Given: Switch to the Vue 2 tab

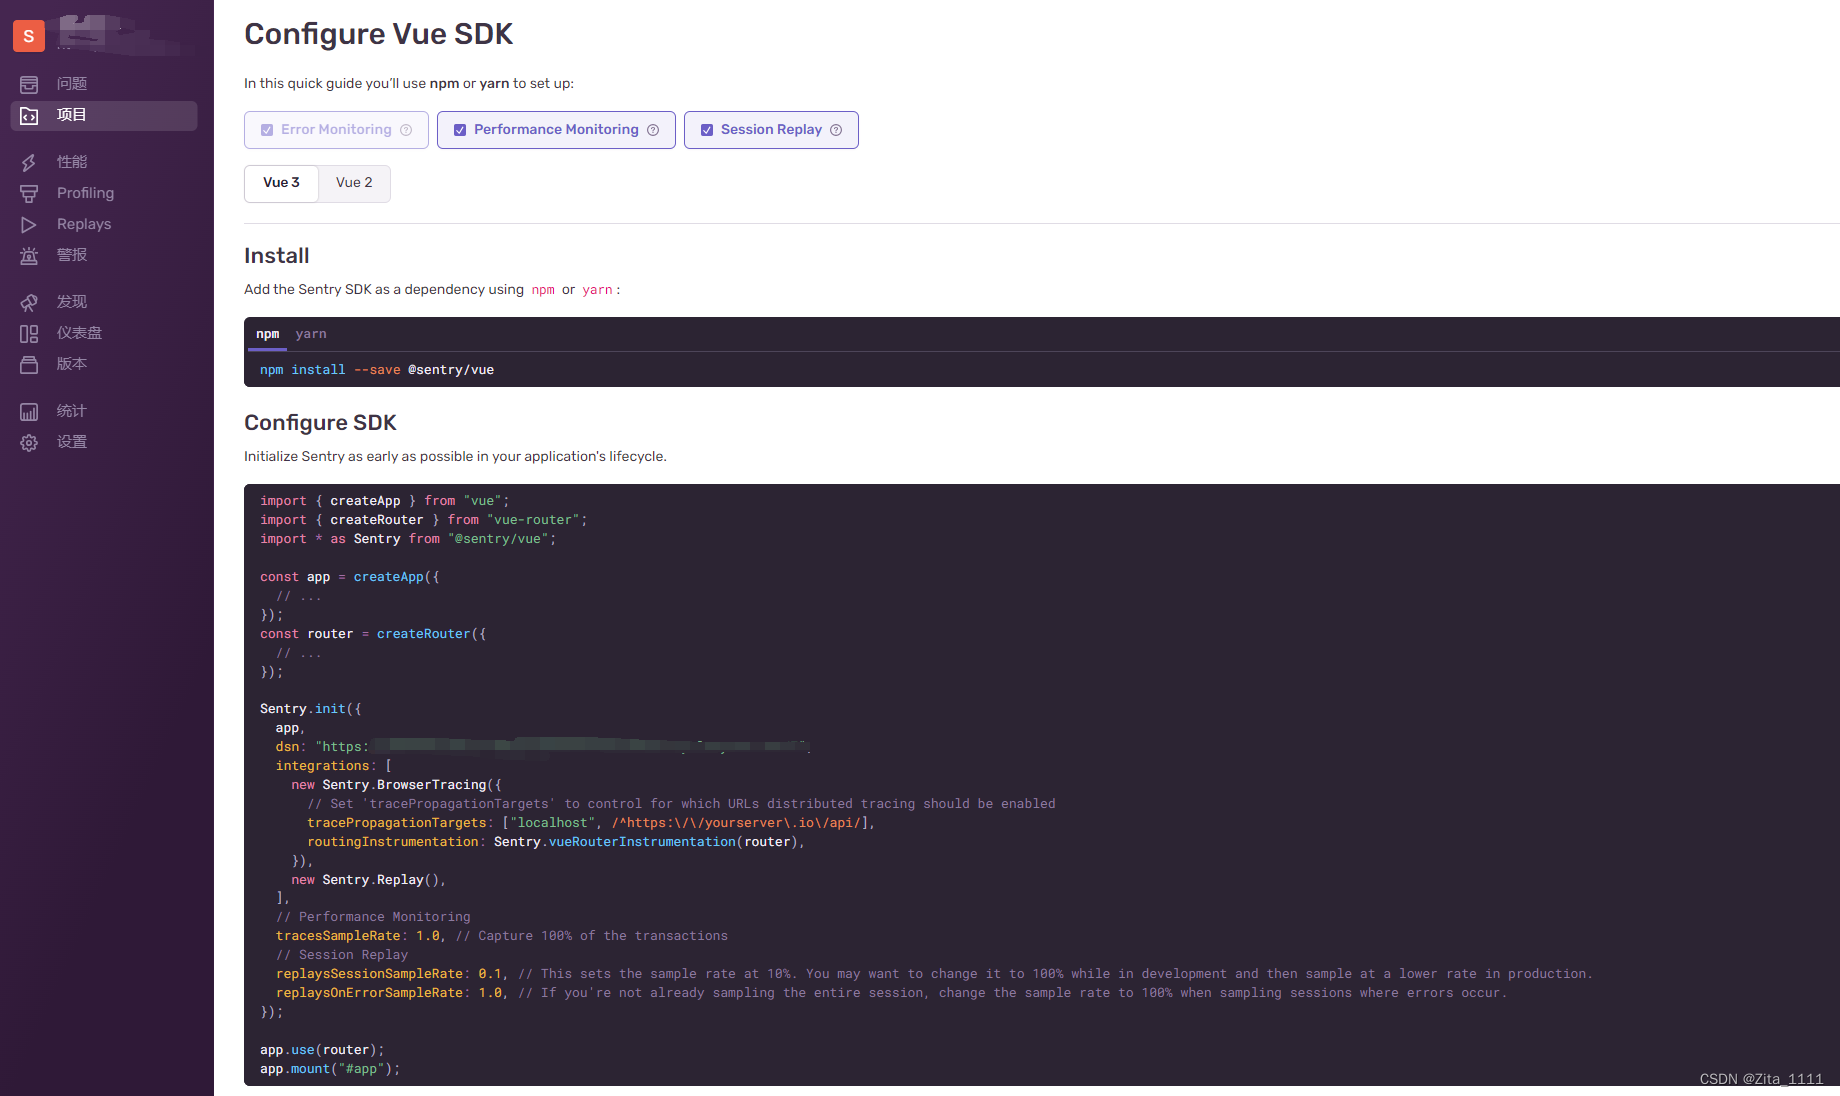Looking at the screenshot, I should coord(354,183).
